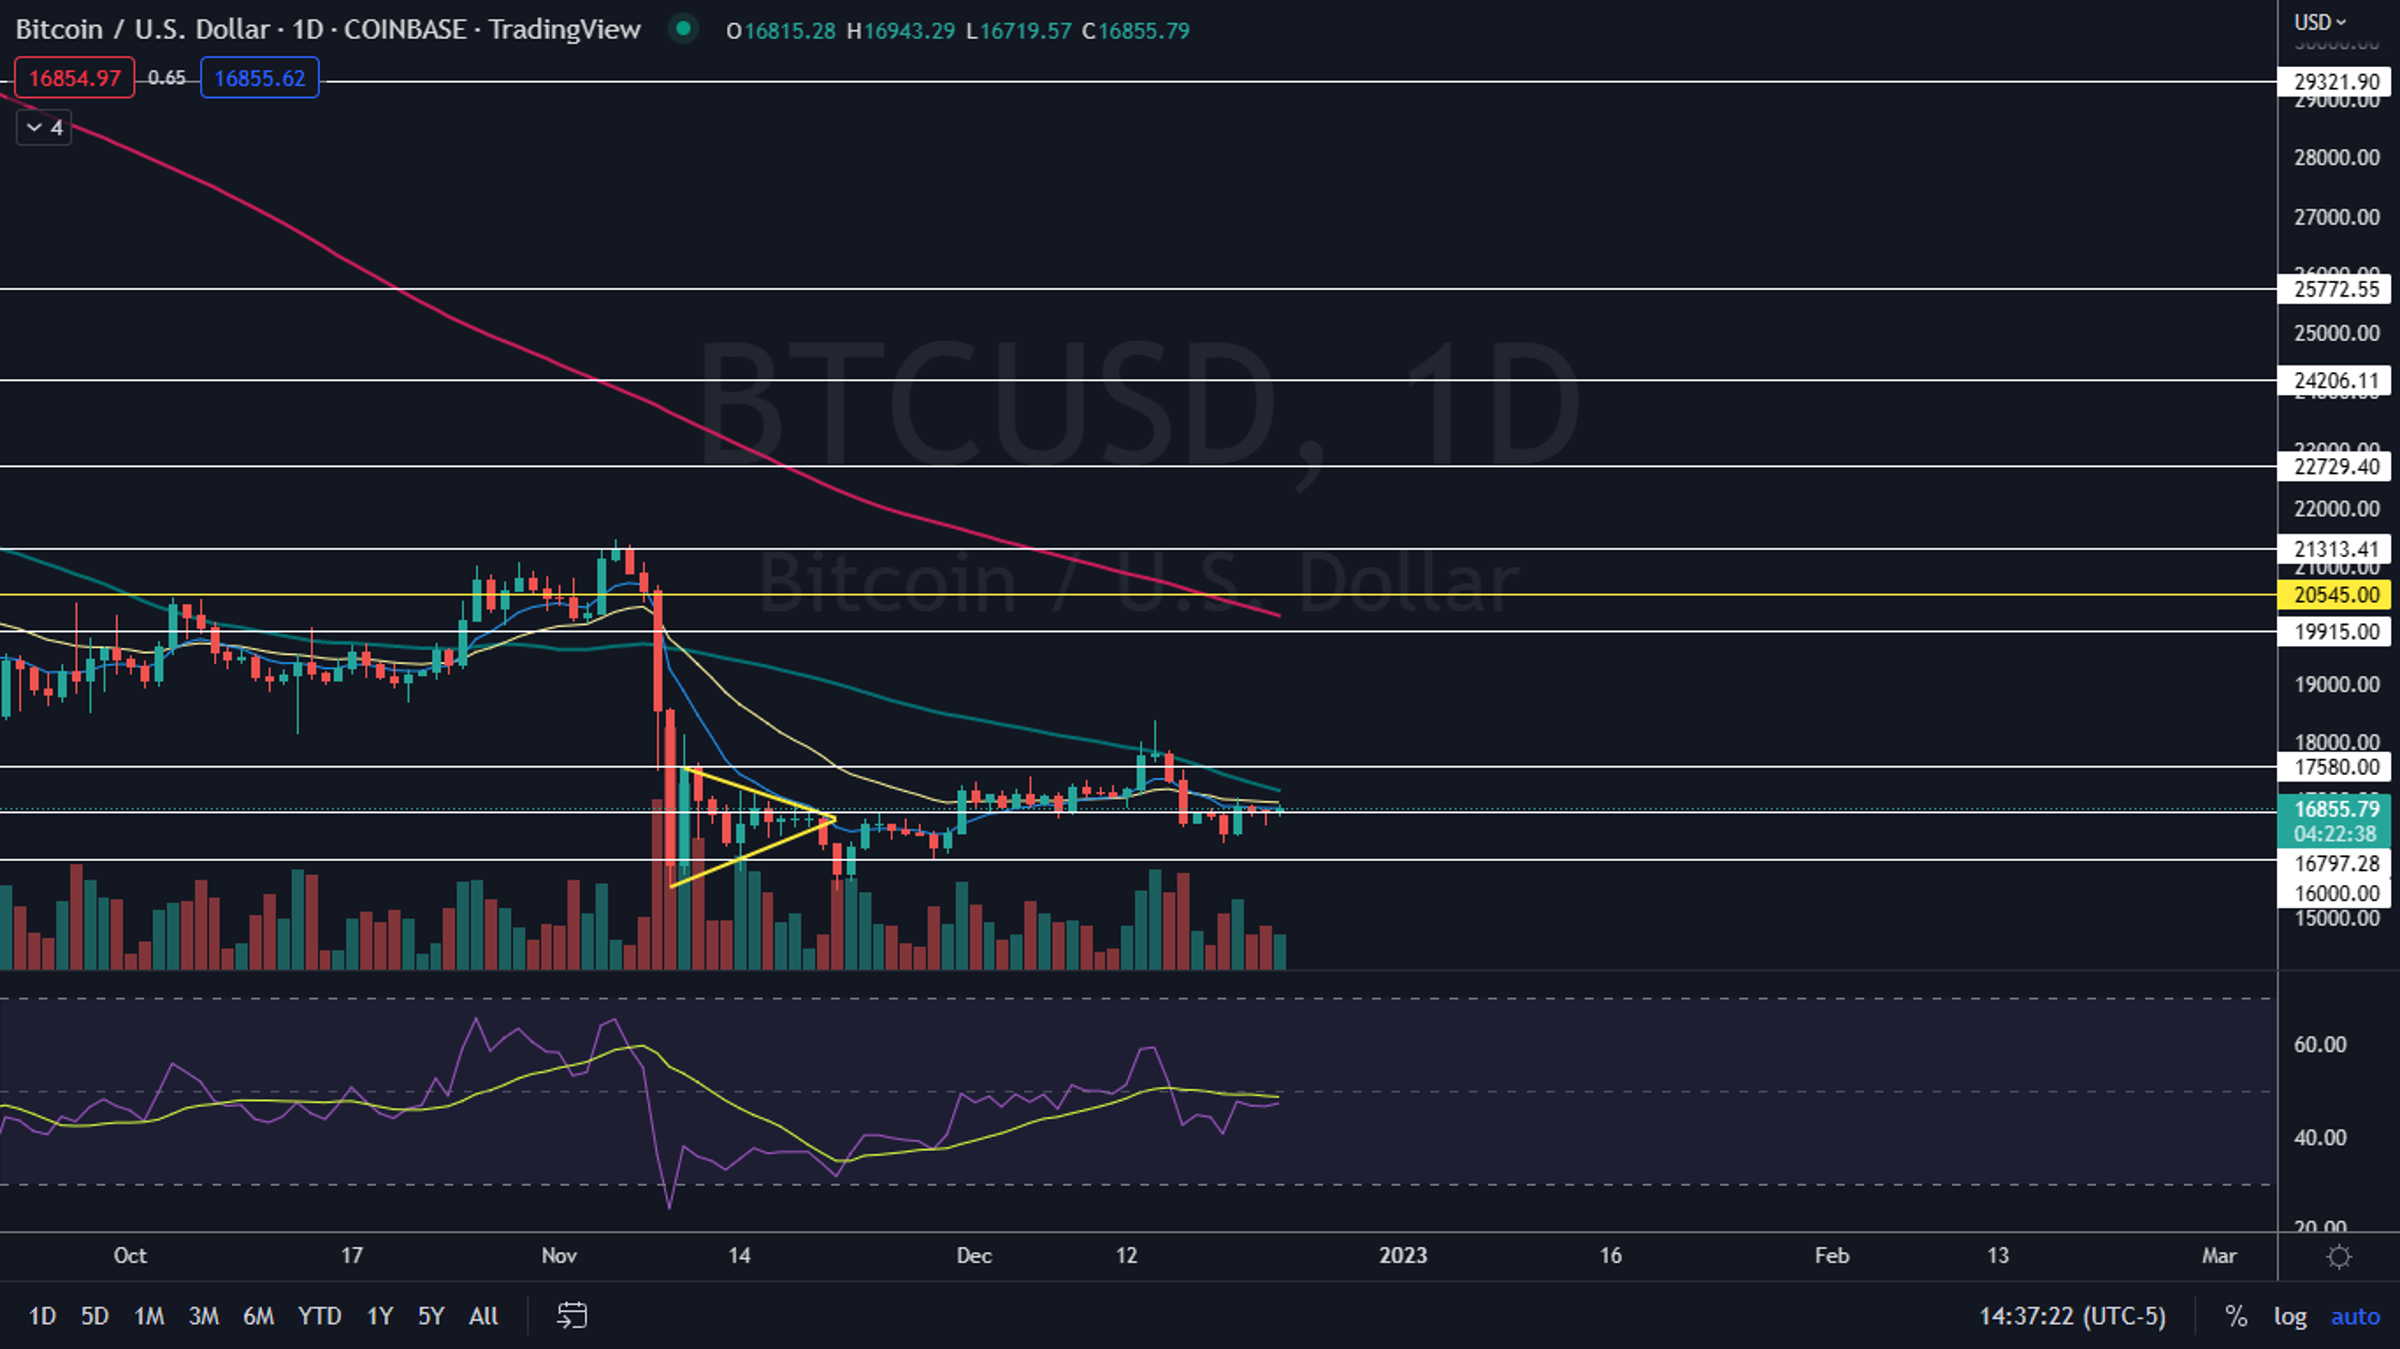The width and height of the screenshot is (2400, 1349).
Task: Click the Bitcoin / U.S. Dollar symbol title
Action: pyautogui.click(x=142, y=30)
